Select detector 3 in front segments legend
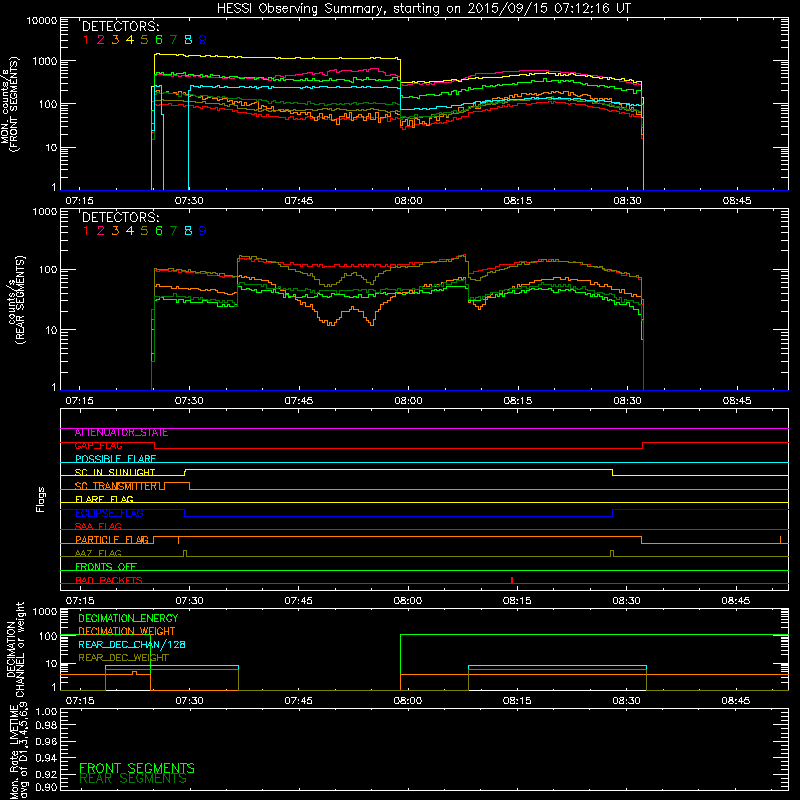Image resolution: width=800 pixels, height=800 pixels. point(115,40)
